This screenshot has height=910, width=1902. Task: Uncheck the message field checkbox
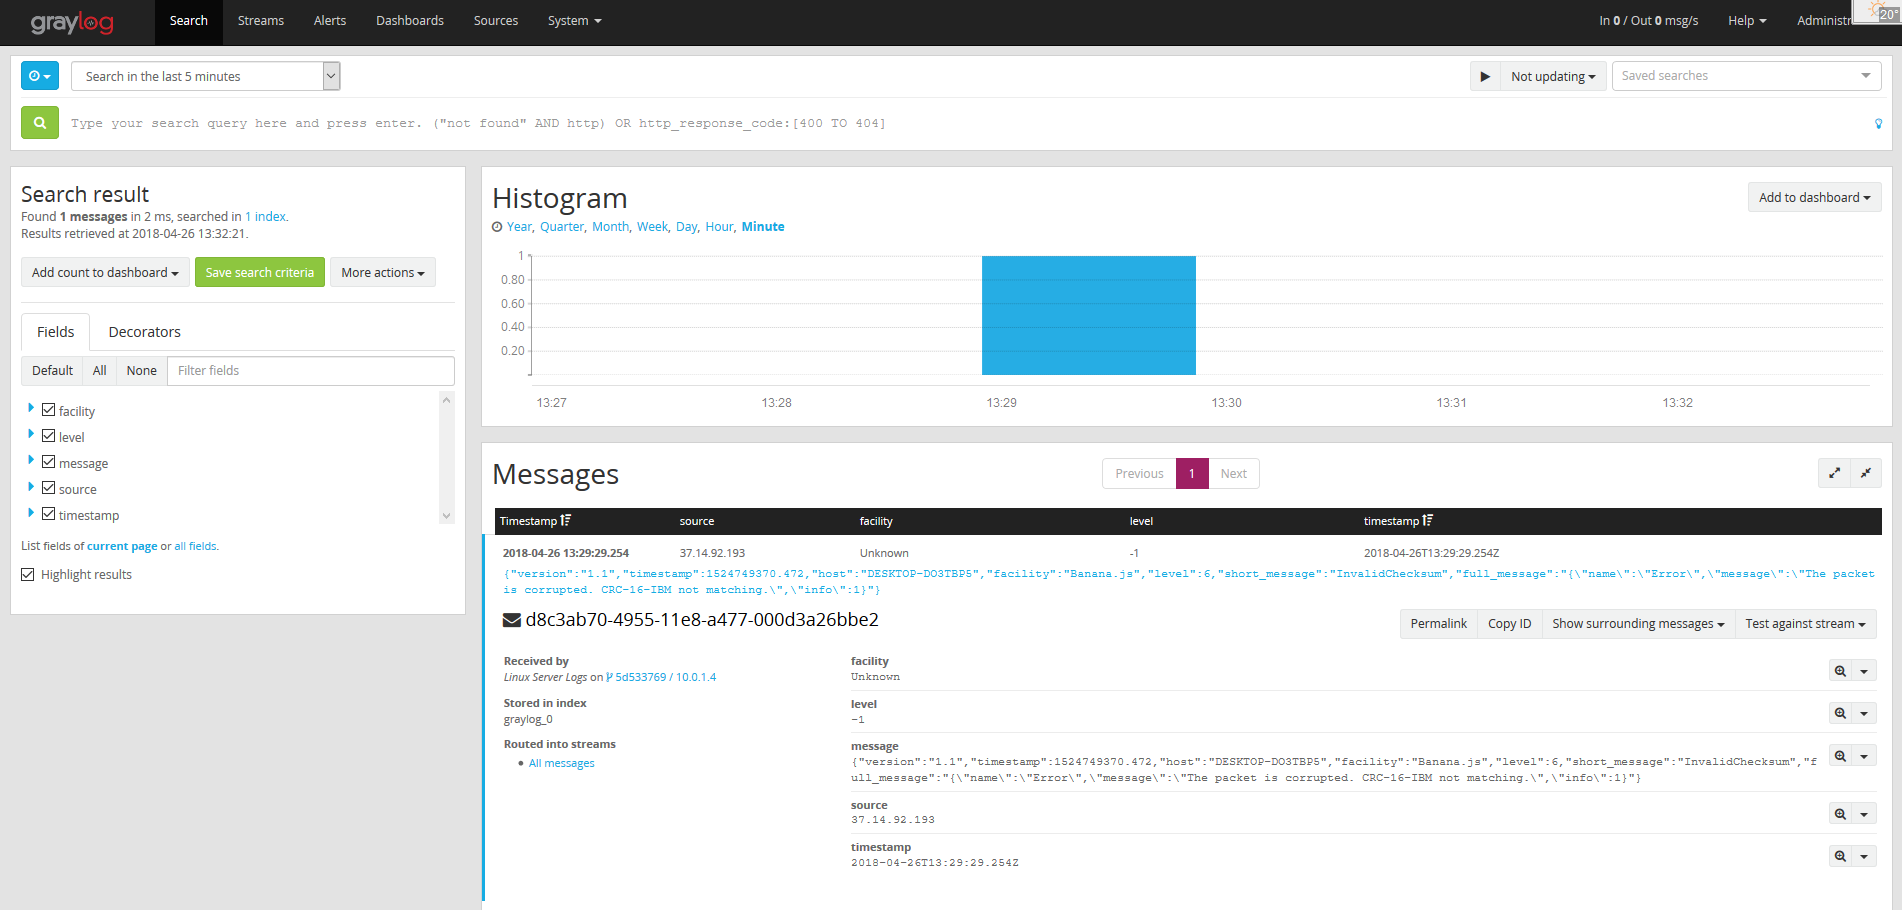[x=48, y=461]
